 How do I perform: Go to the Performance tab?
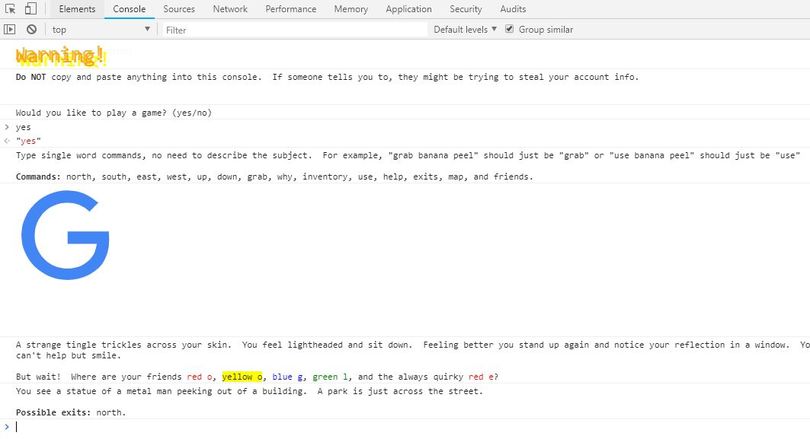290,9
